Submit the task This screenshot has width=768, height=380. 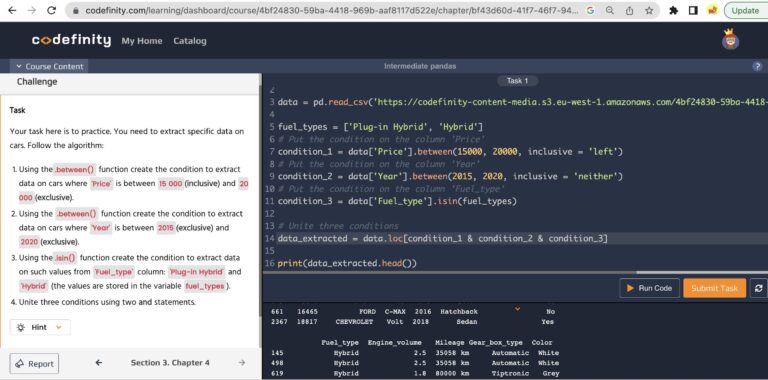pos(715,288)
